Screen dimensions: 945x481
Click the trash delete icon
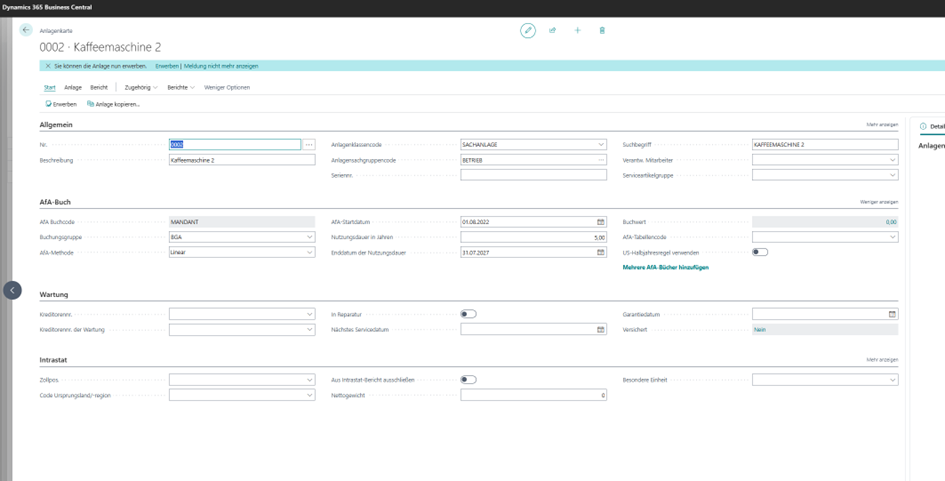[x=602, y=31]
